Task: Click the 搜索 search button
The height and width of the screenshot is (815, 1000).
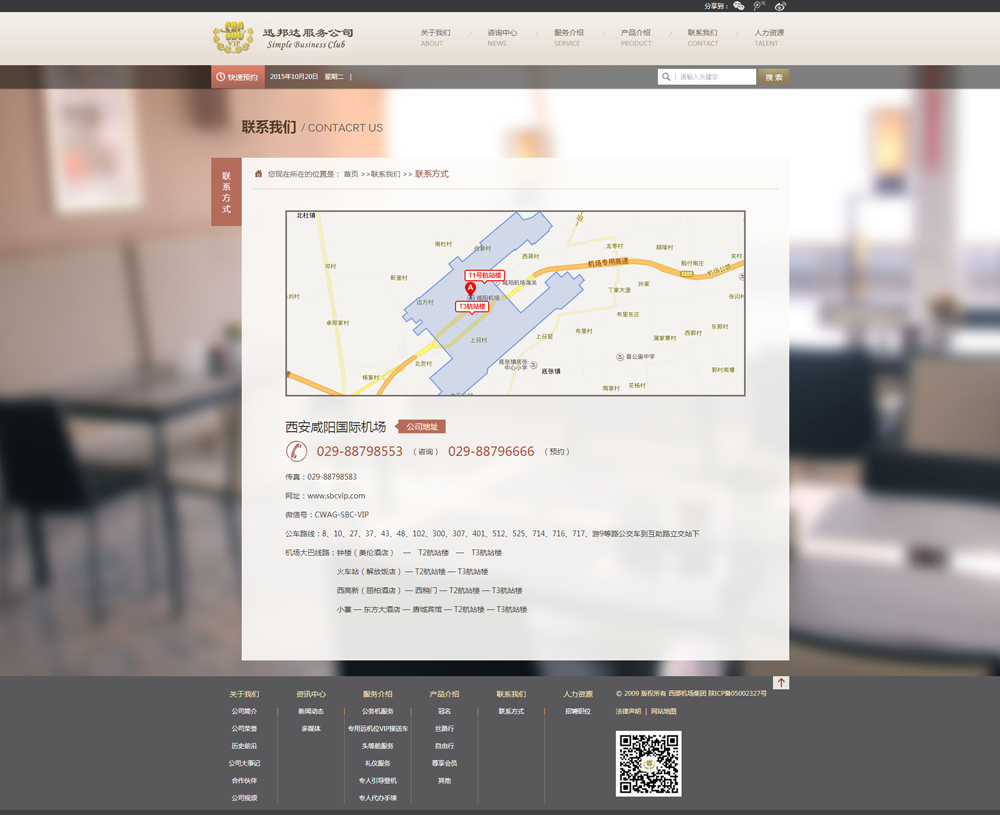Action: point(773,77)
